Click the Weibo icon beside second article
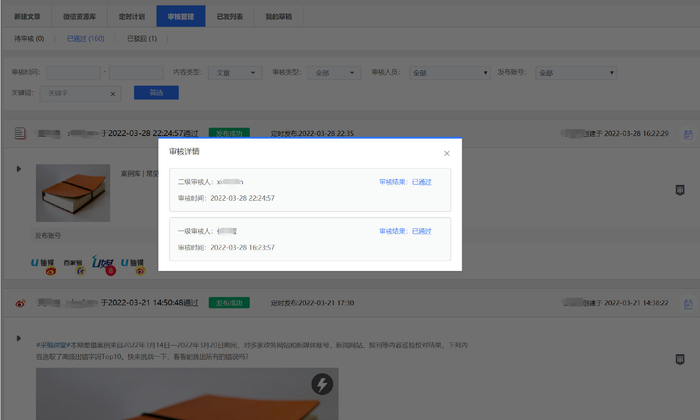The image size is (700, 420). pos(19,303)
